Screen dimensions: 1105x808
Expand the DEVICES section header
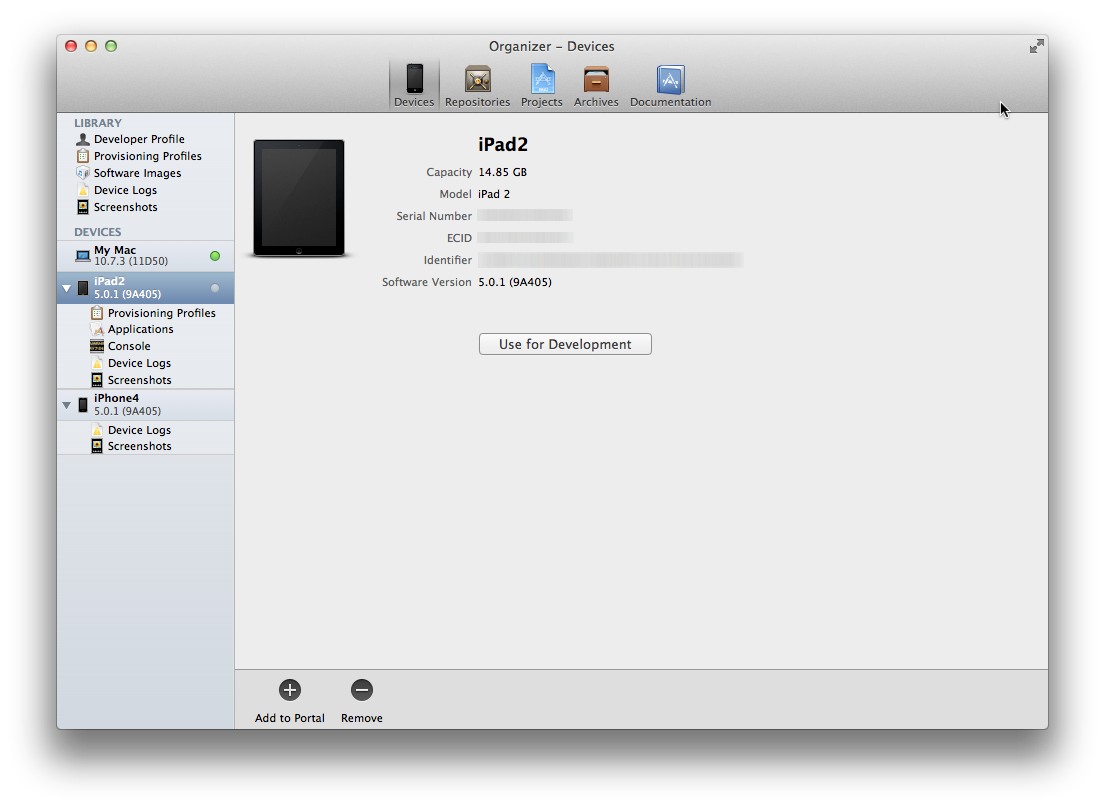(x=99, y=231)
